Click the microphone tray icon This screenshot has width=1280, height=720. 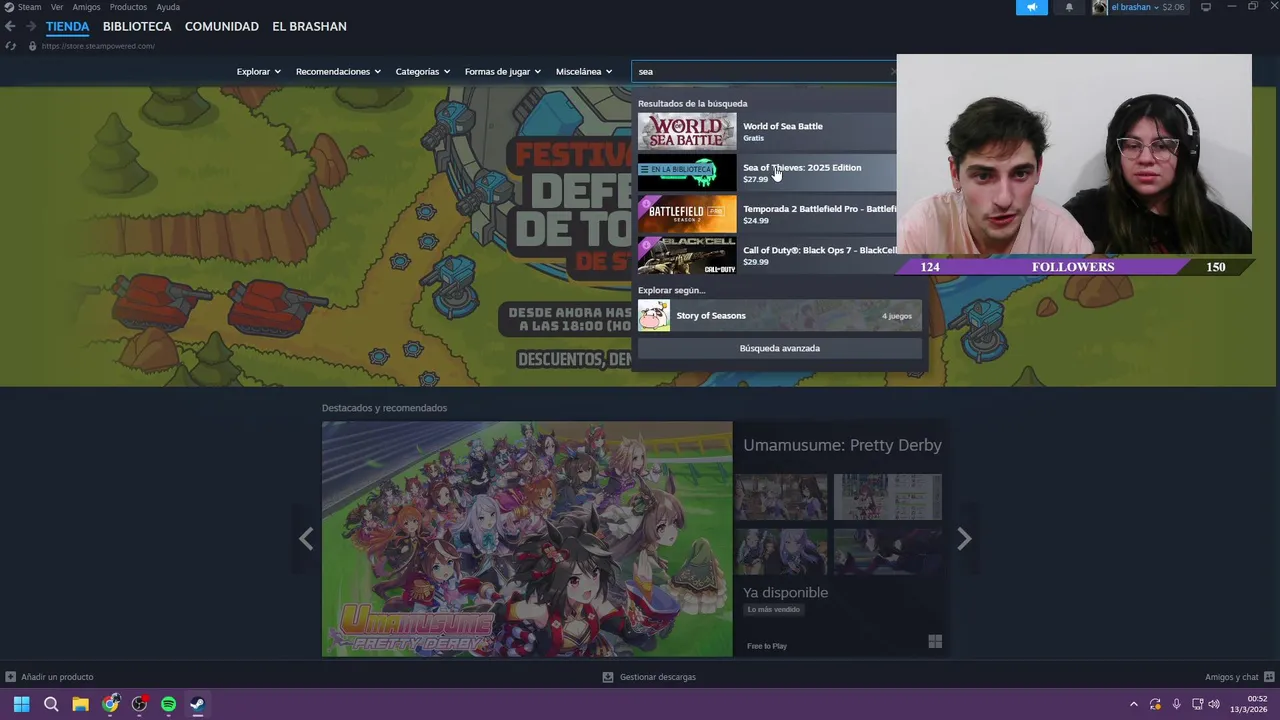tap(1176, 704)
